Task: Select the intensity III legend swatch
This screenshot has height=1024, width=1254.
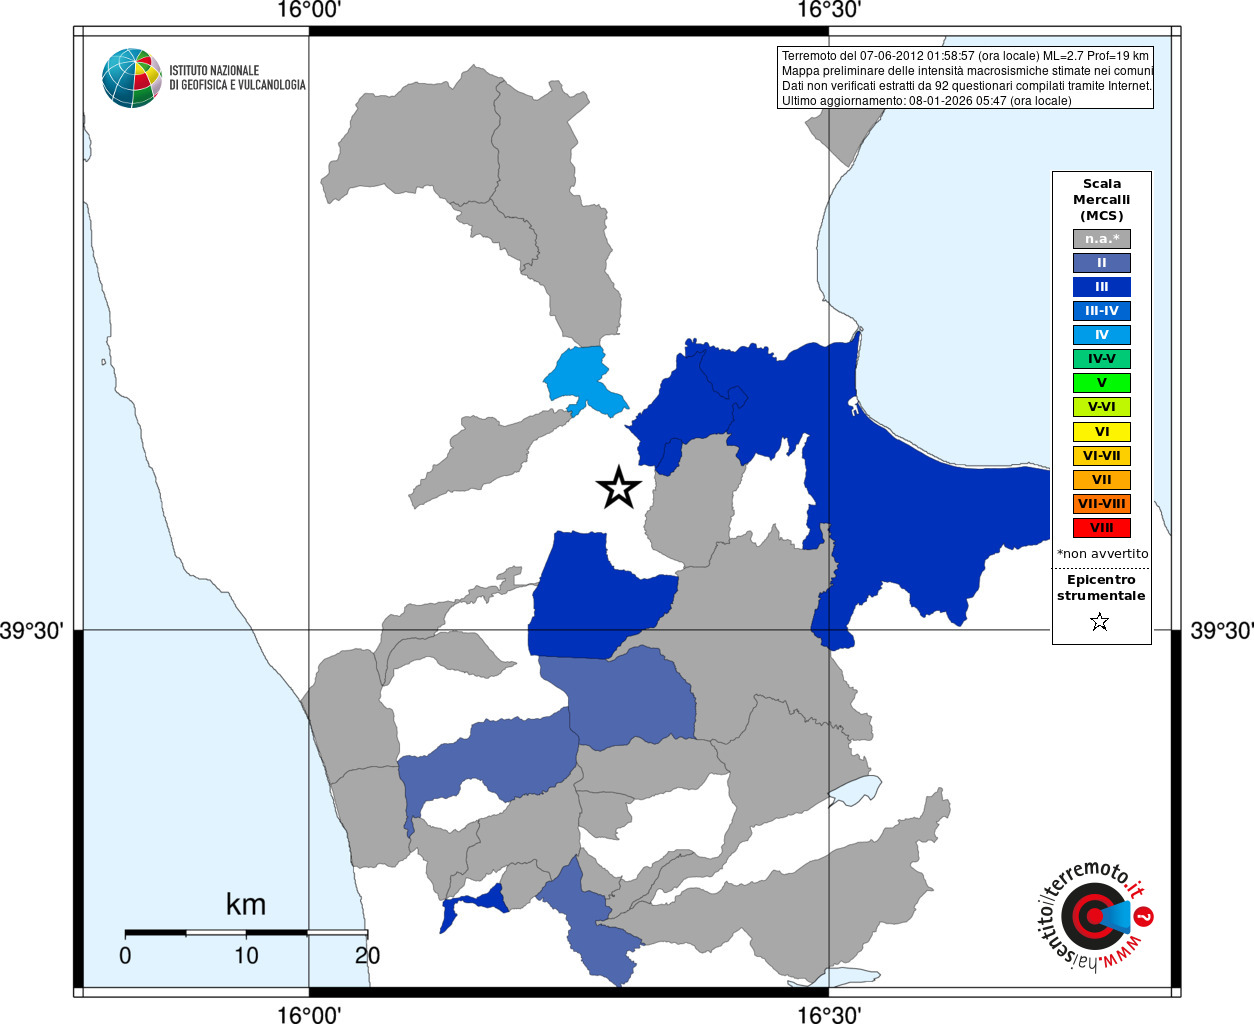Action: pyautogui.click(x=1102, y=287)
